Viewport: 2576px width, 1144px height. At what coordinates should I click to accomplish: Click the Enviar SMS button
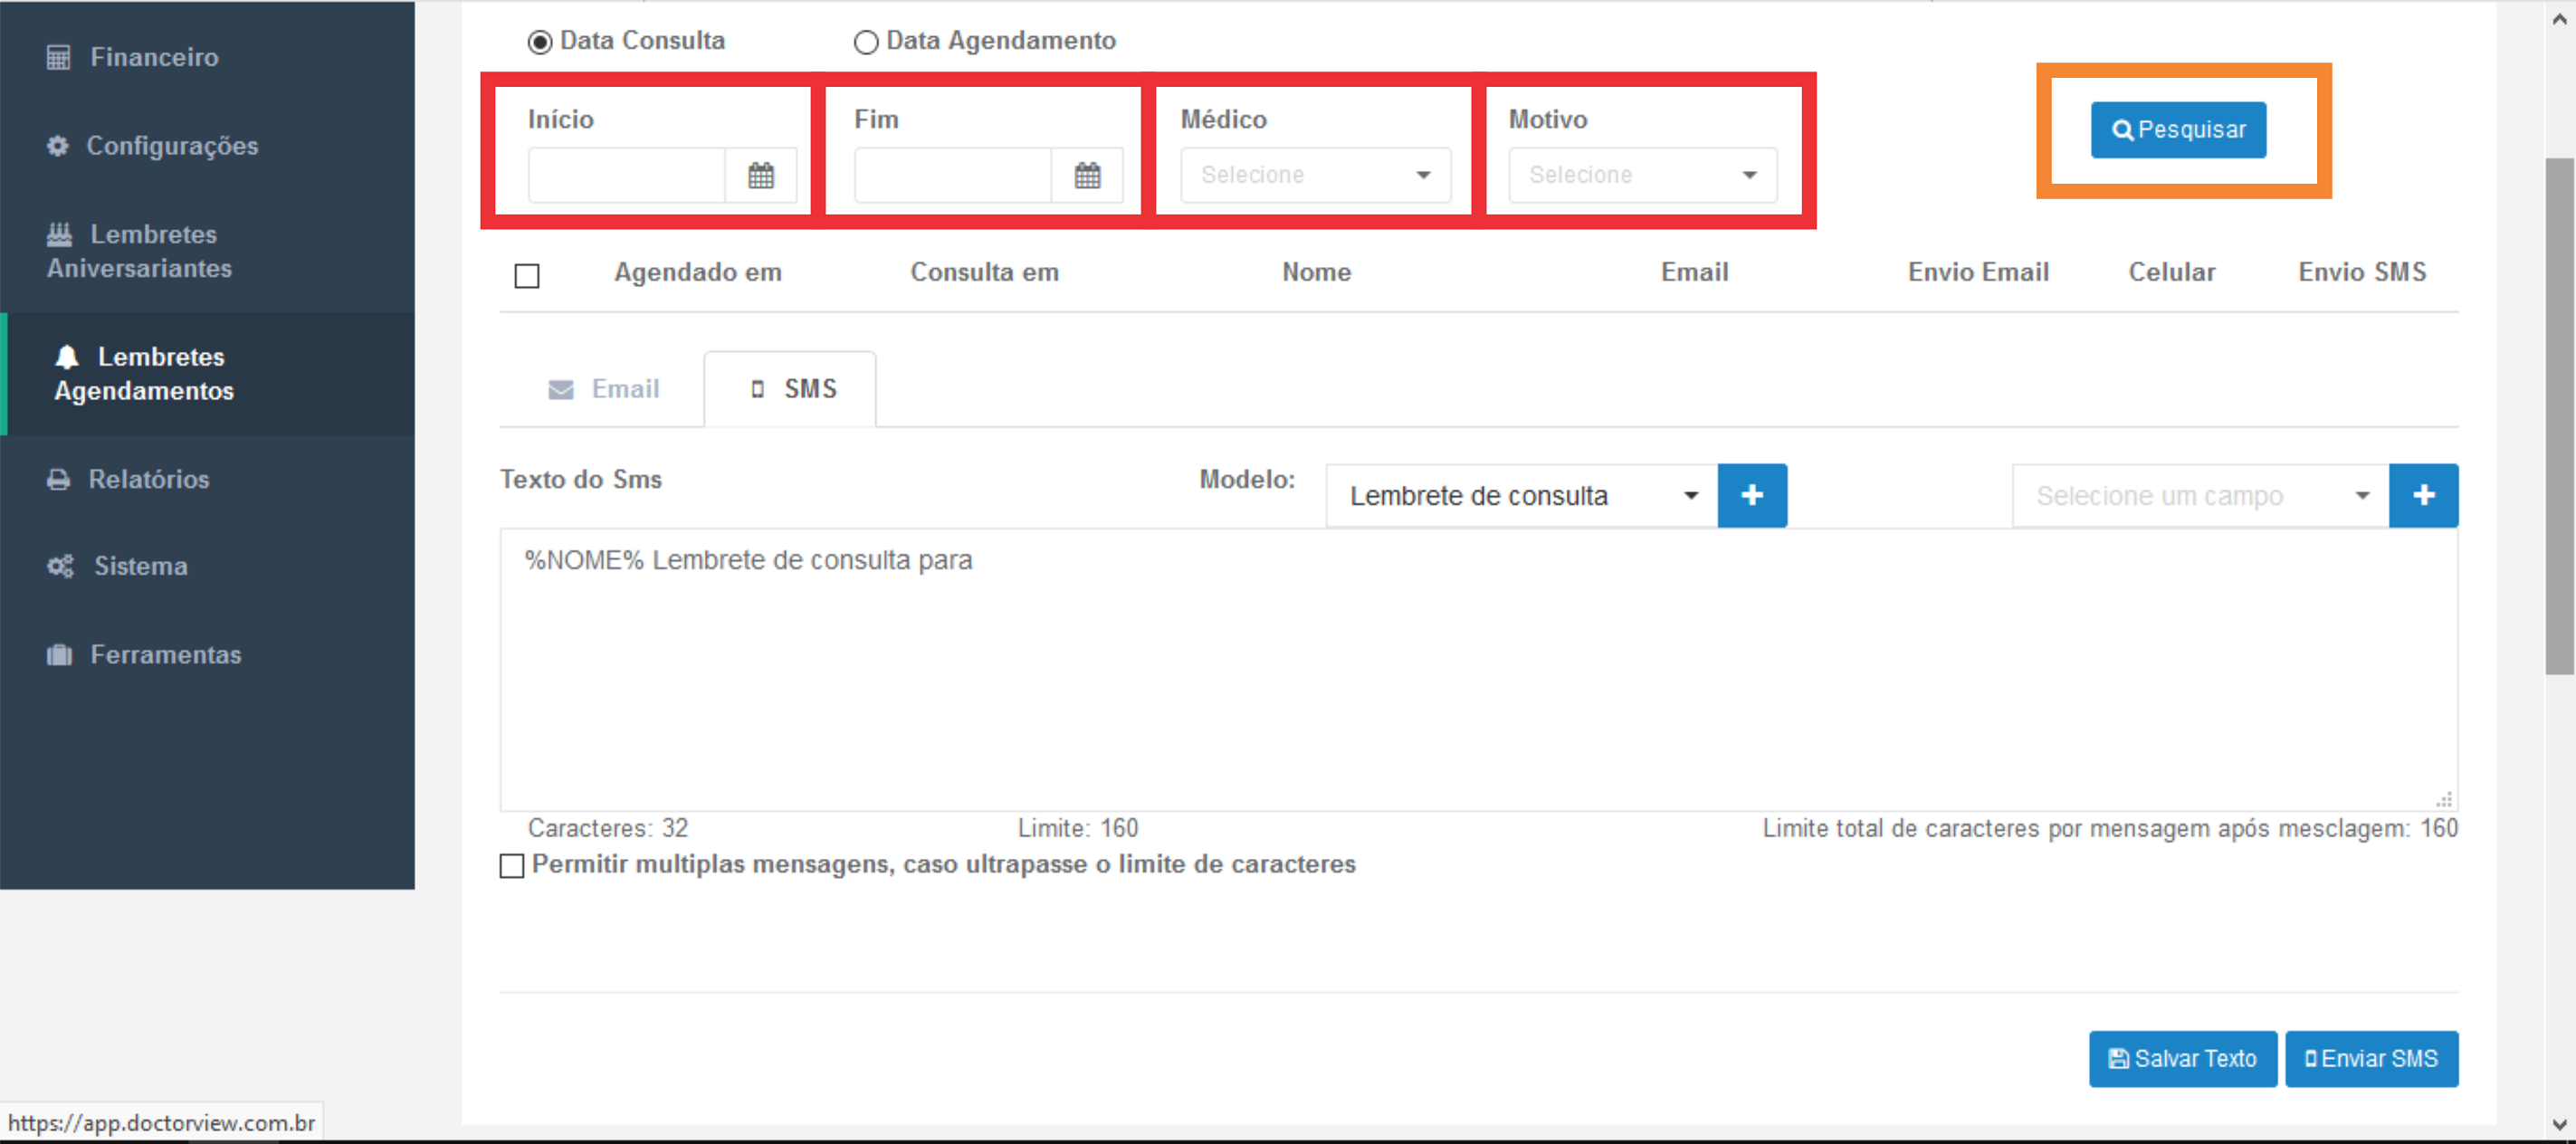[x=2370, y=1058]
